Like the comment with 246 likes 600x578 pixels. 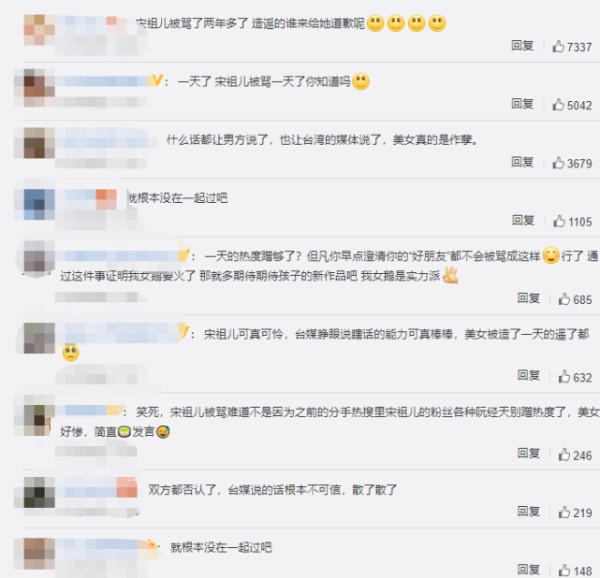[564, 454]
